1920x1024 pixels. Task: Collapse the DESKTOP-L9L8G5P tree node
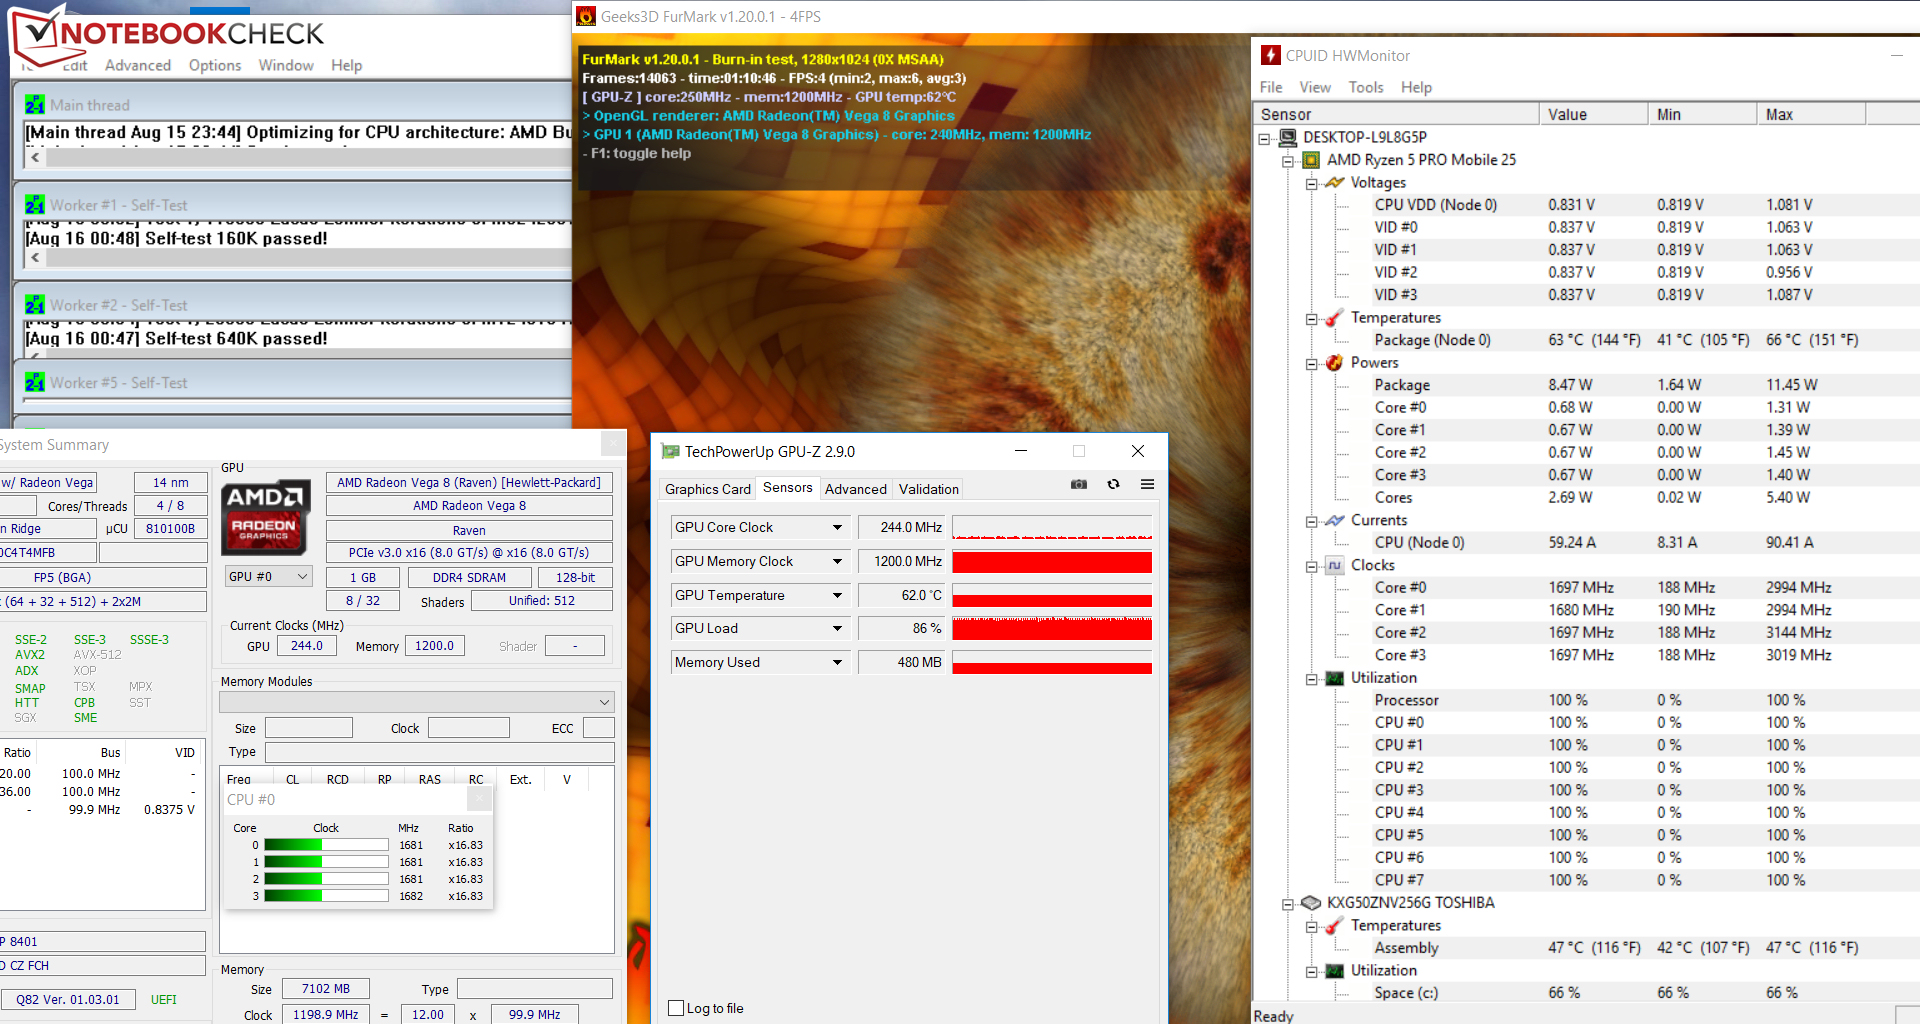[1265, 139]
